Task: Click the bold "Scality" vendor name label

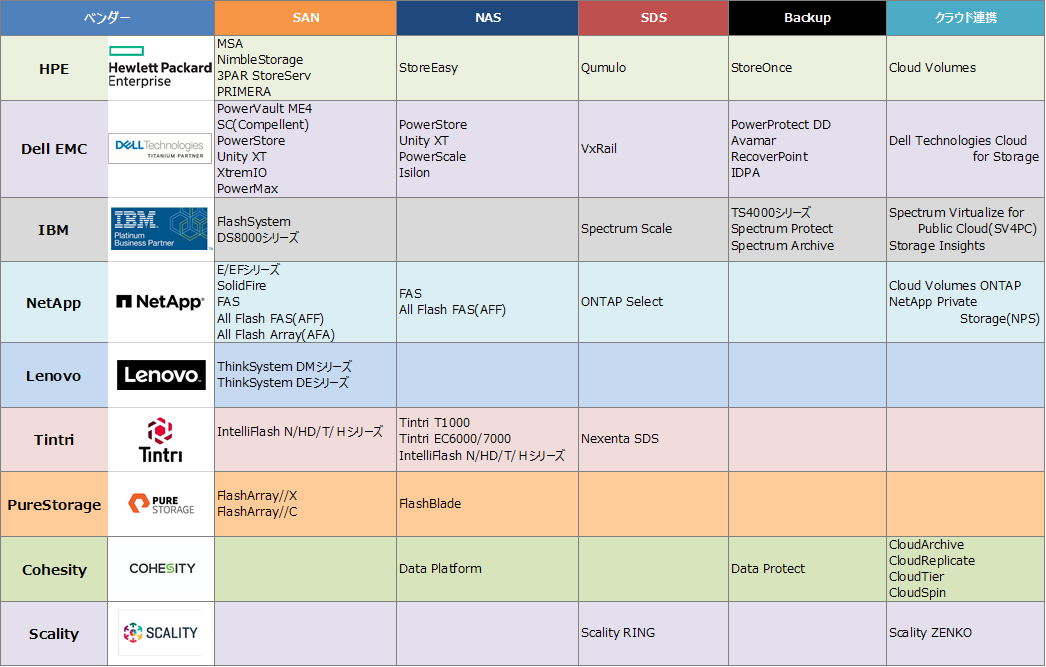Action: pyautogui.click(x=53, y=634)
